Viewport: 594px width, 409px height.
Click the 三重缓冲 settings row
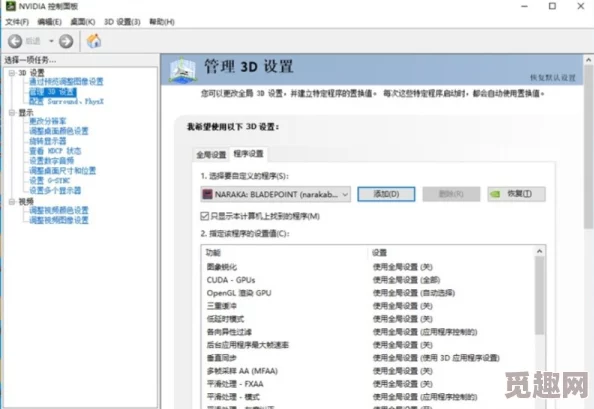368,306
